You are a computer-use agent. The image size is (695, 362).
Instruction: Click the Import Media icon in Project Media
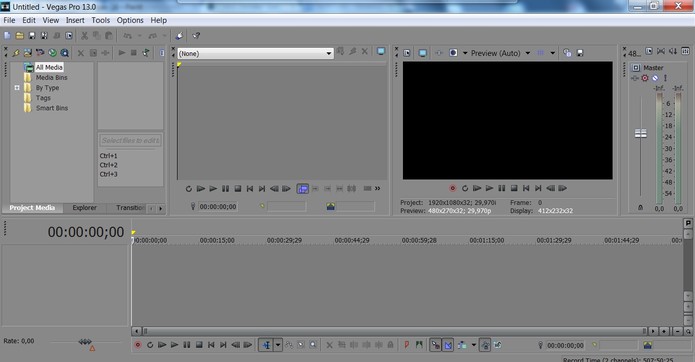pyautogui.click(x=16, y=53)
